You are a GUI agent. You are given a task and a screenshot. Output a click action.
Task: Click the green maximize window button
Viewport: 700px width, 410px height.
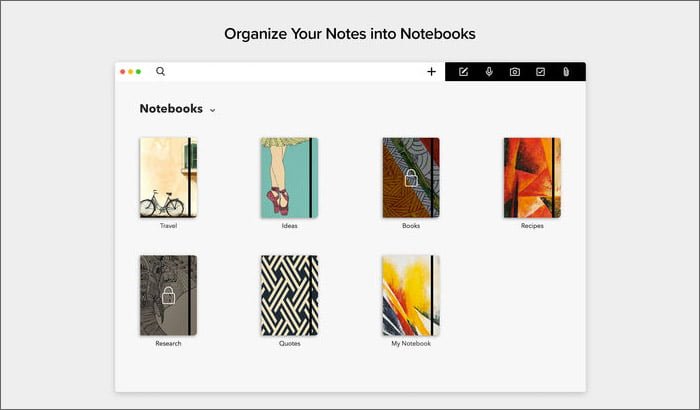pos(138,71)
